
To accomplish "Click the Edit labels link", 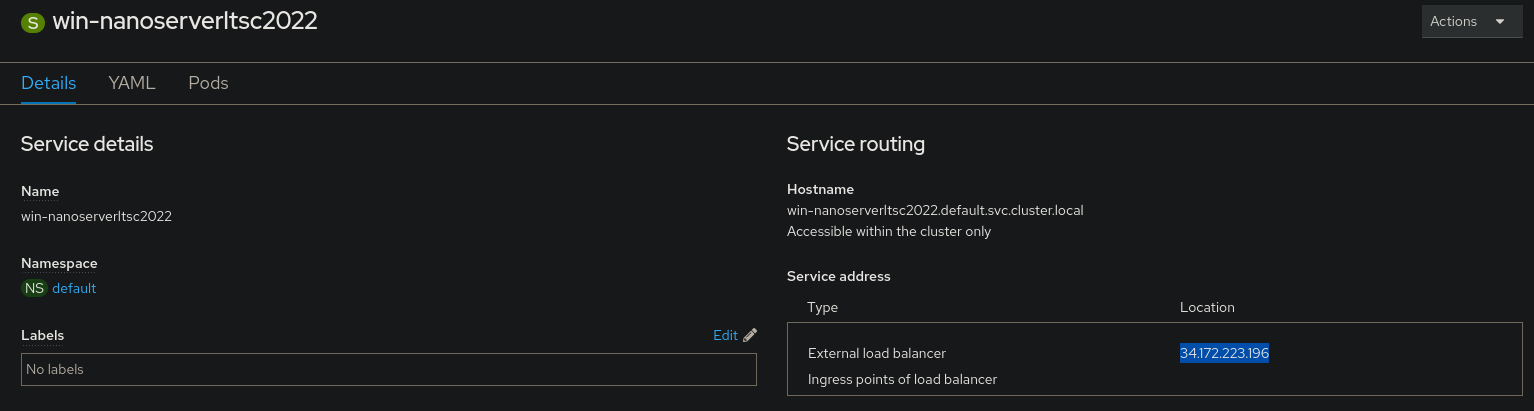I will click(725, 335).
